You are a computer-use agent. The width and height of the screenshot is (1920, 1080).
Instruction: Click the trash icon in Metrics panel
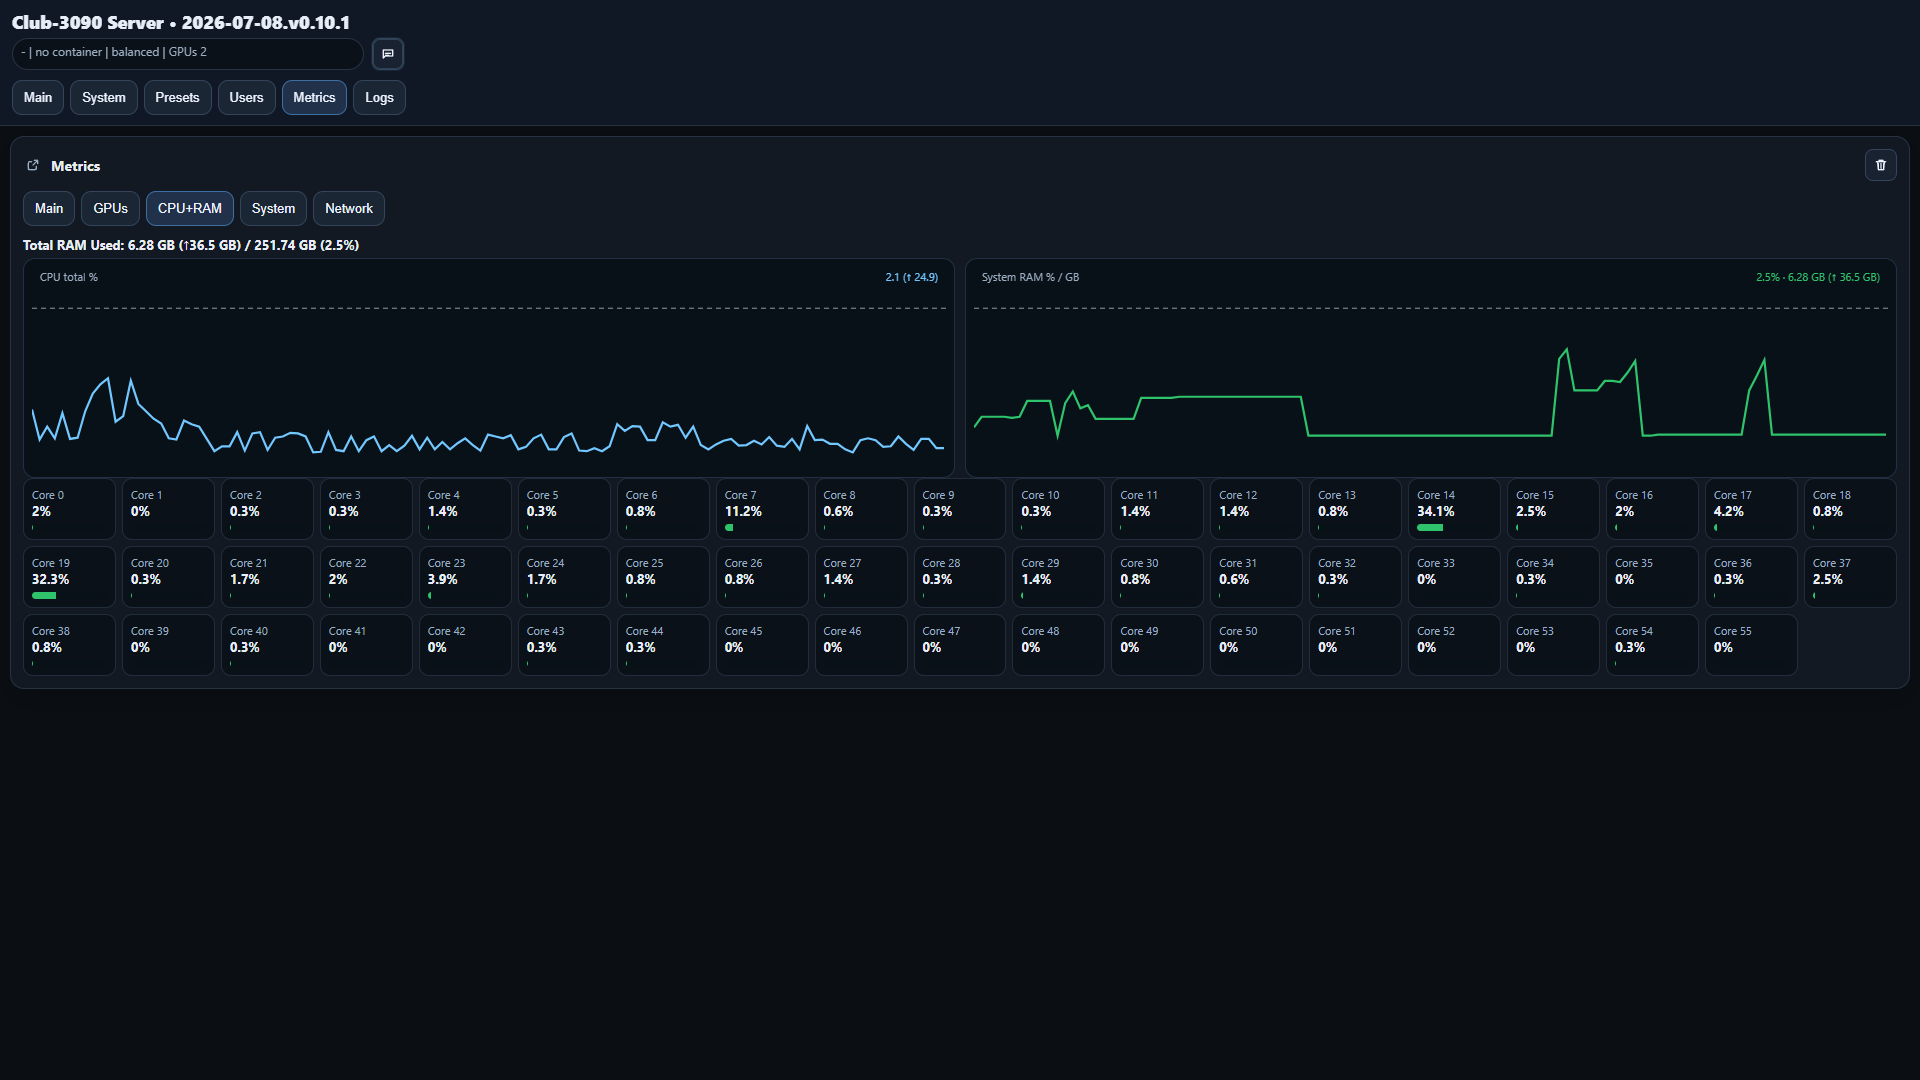pyautogui.click(x=1881, y=165)
